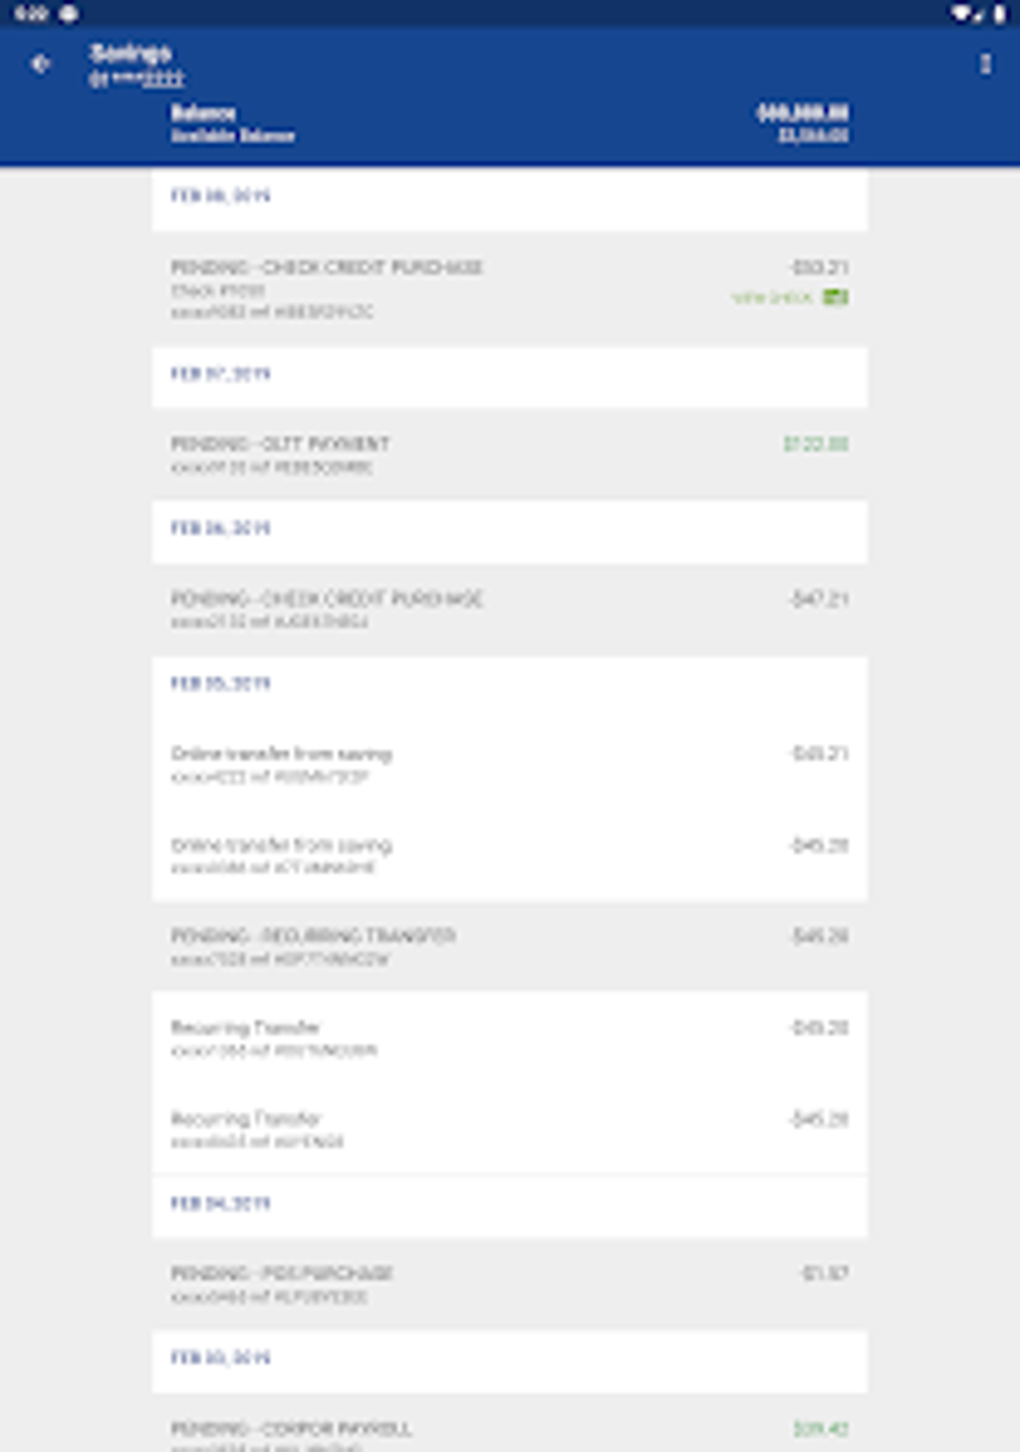Viewport: 1020px width, 1452px height.
Task: Open the second Online transfer from saving
Action: [x=509, y=855]
